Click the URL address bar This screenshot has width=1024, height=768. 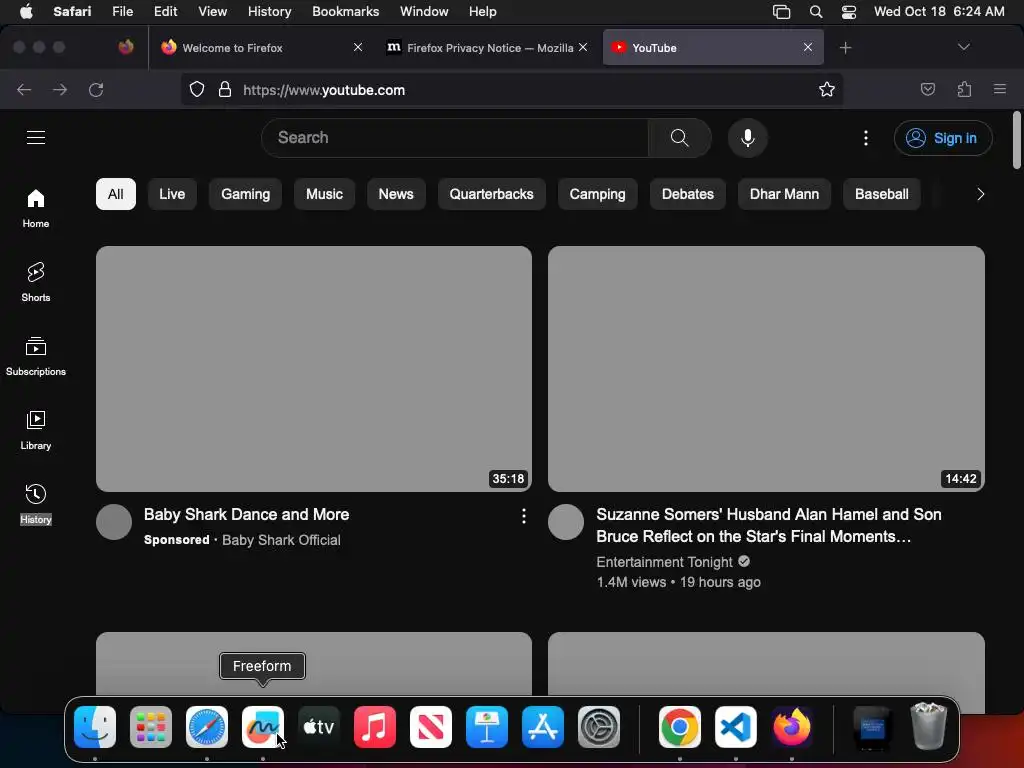pos(513,89)
